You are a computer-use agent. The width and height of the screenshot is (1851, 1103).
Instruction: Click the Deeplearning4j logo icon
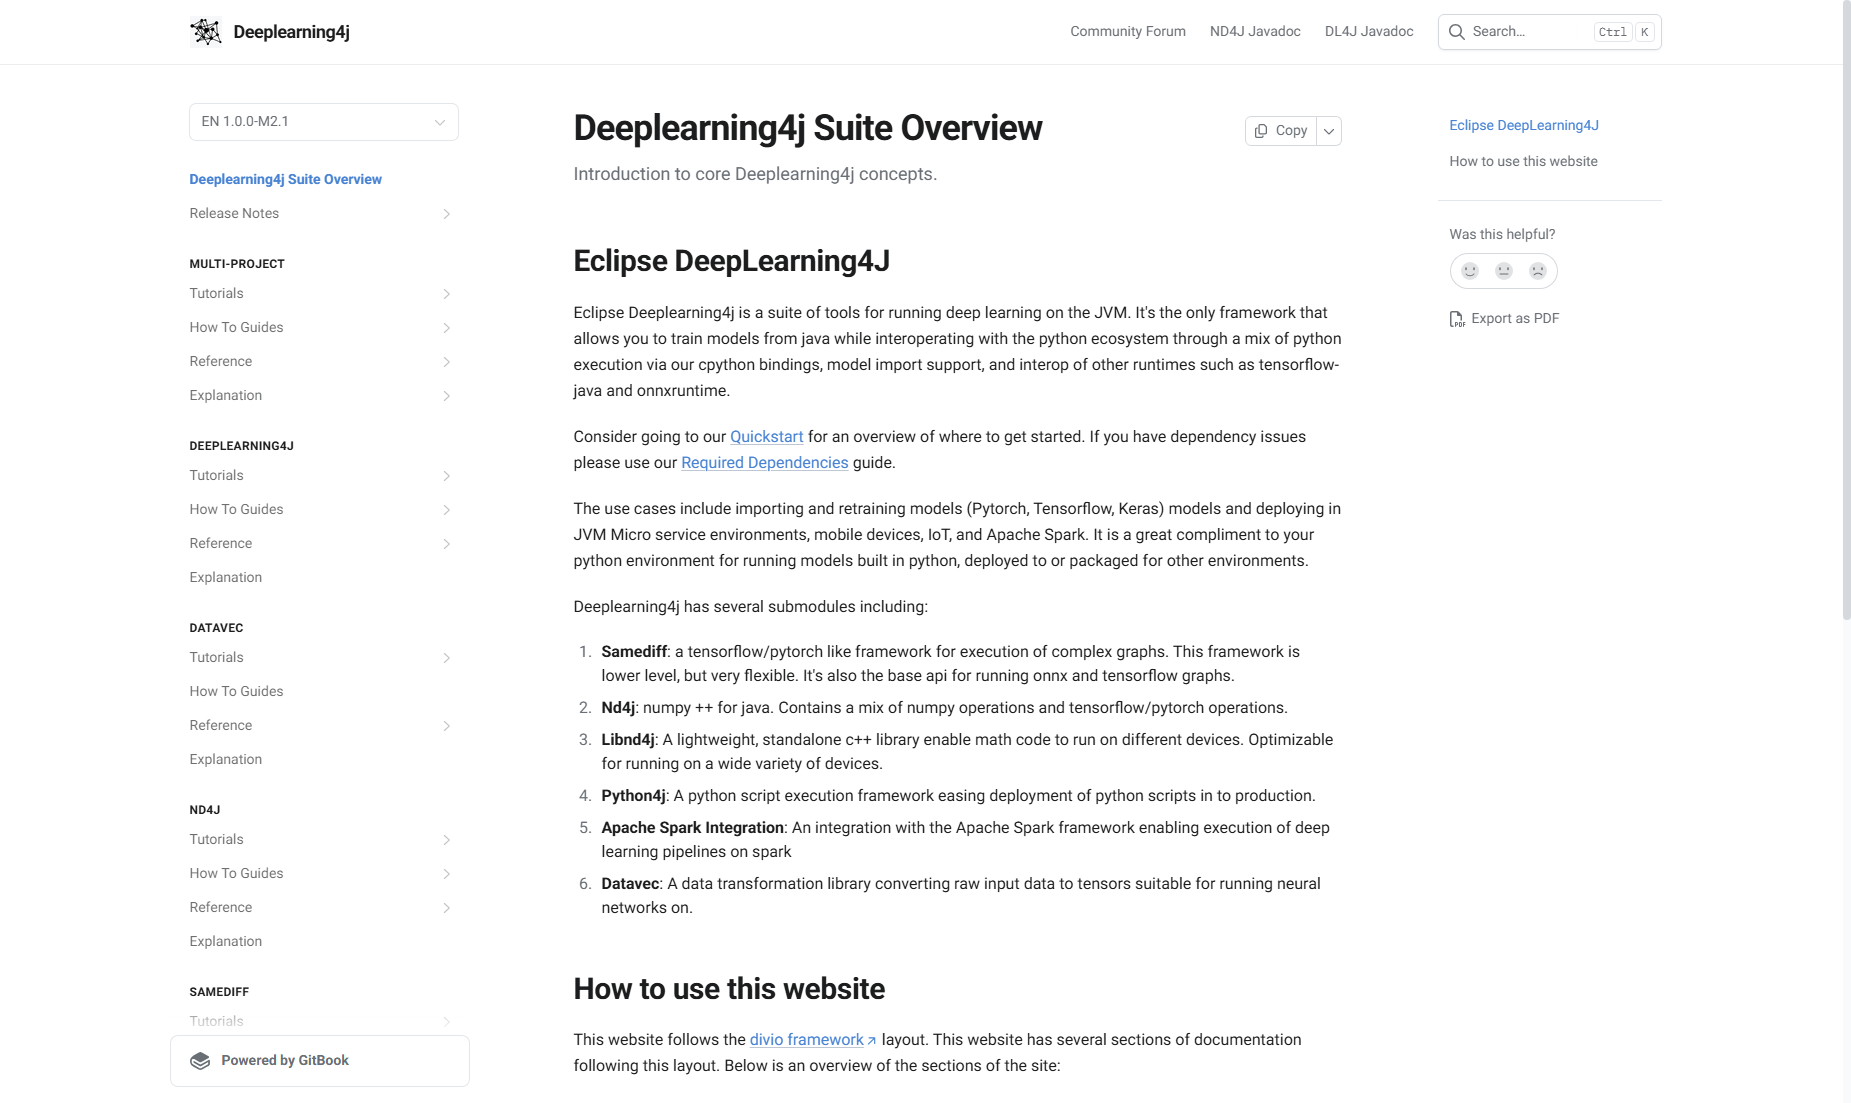pyautogui.click(x=206, y=32)
